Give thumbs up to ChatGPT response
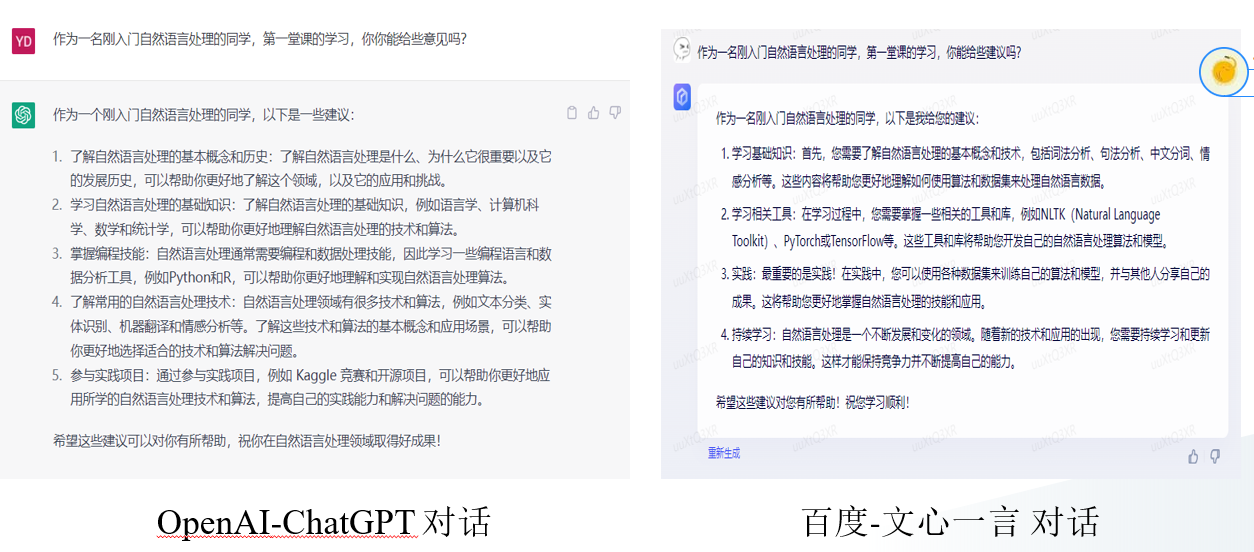This screenshot has height=552, width=1254. 594,113
